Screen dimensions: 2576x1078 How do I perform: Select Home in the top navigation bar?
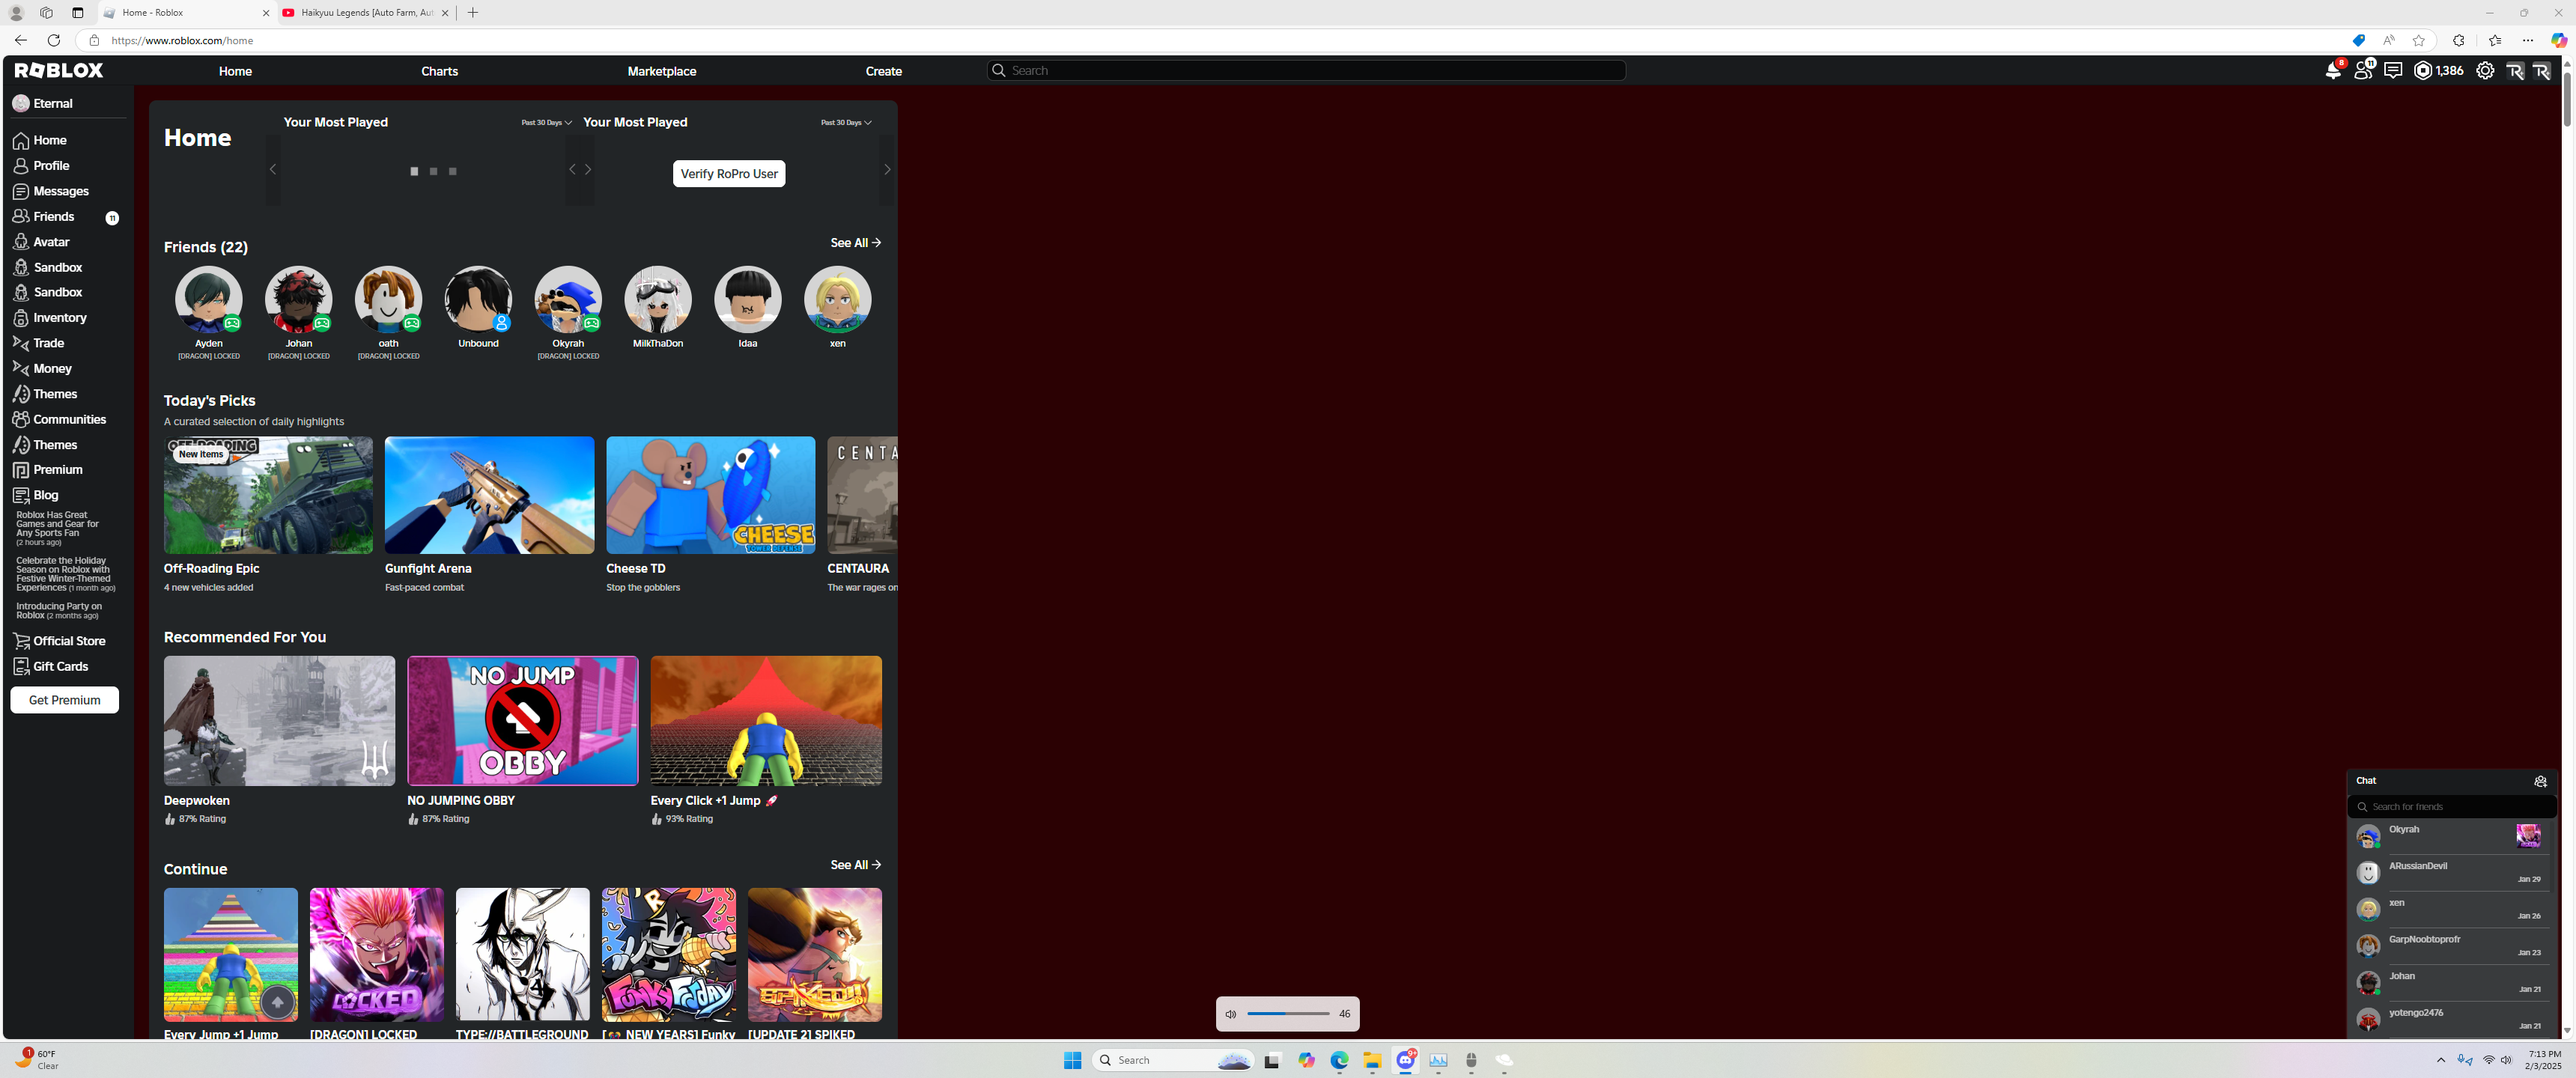pos(235,71)
